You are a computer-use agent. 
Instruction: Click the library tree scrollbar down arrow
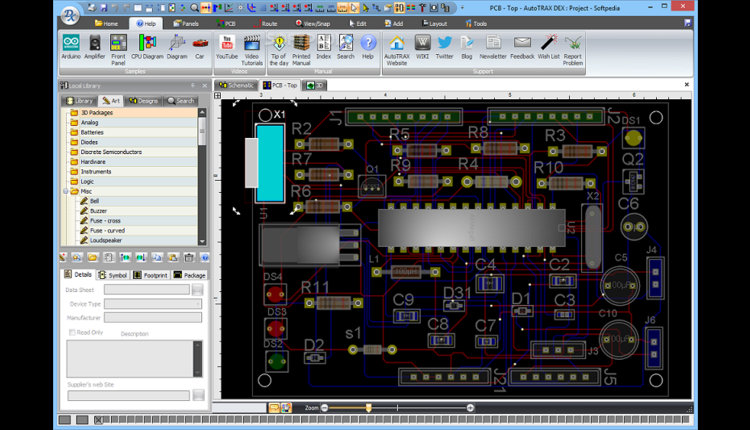click(202, 242)
